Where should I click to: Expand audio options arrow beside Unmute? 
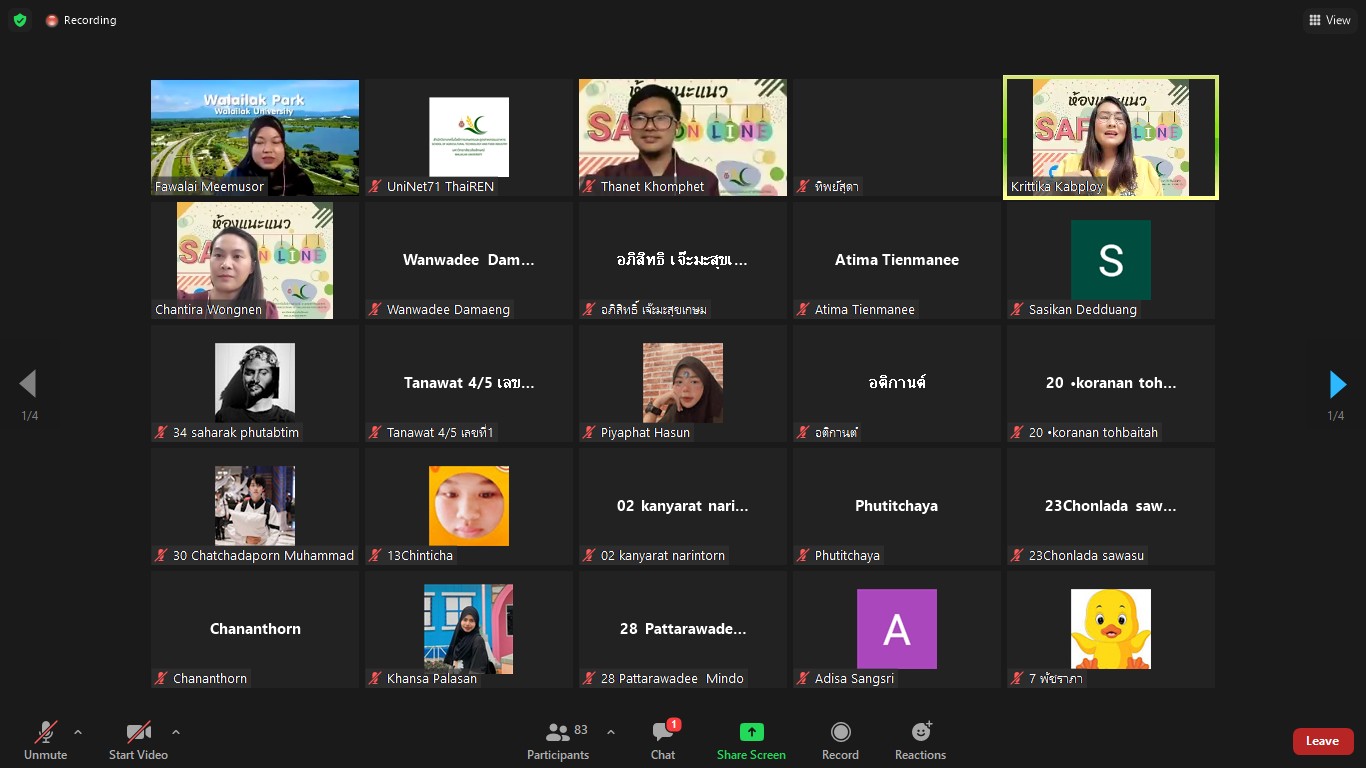coord(78,732)
